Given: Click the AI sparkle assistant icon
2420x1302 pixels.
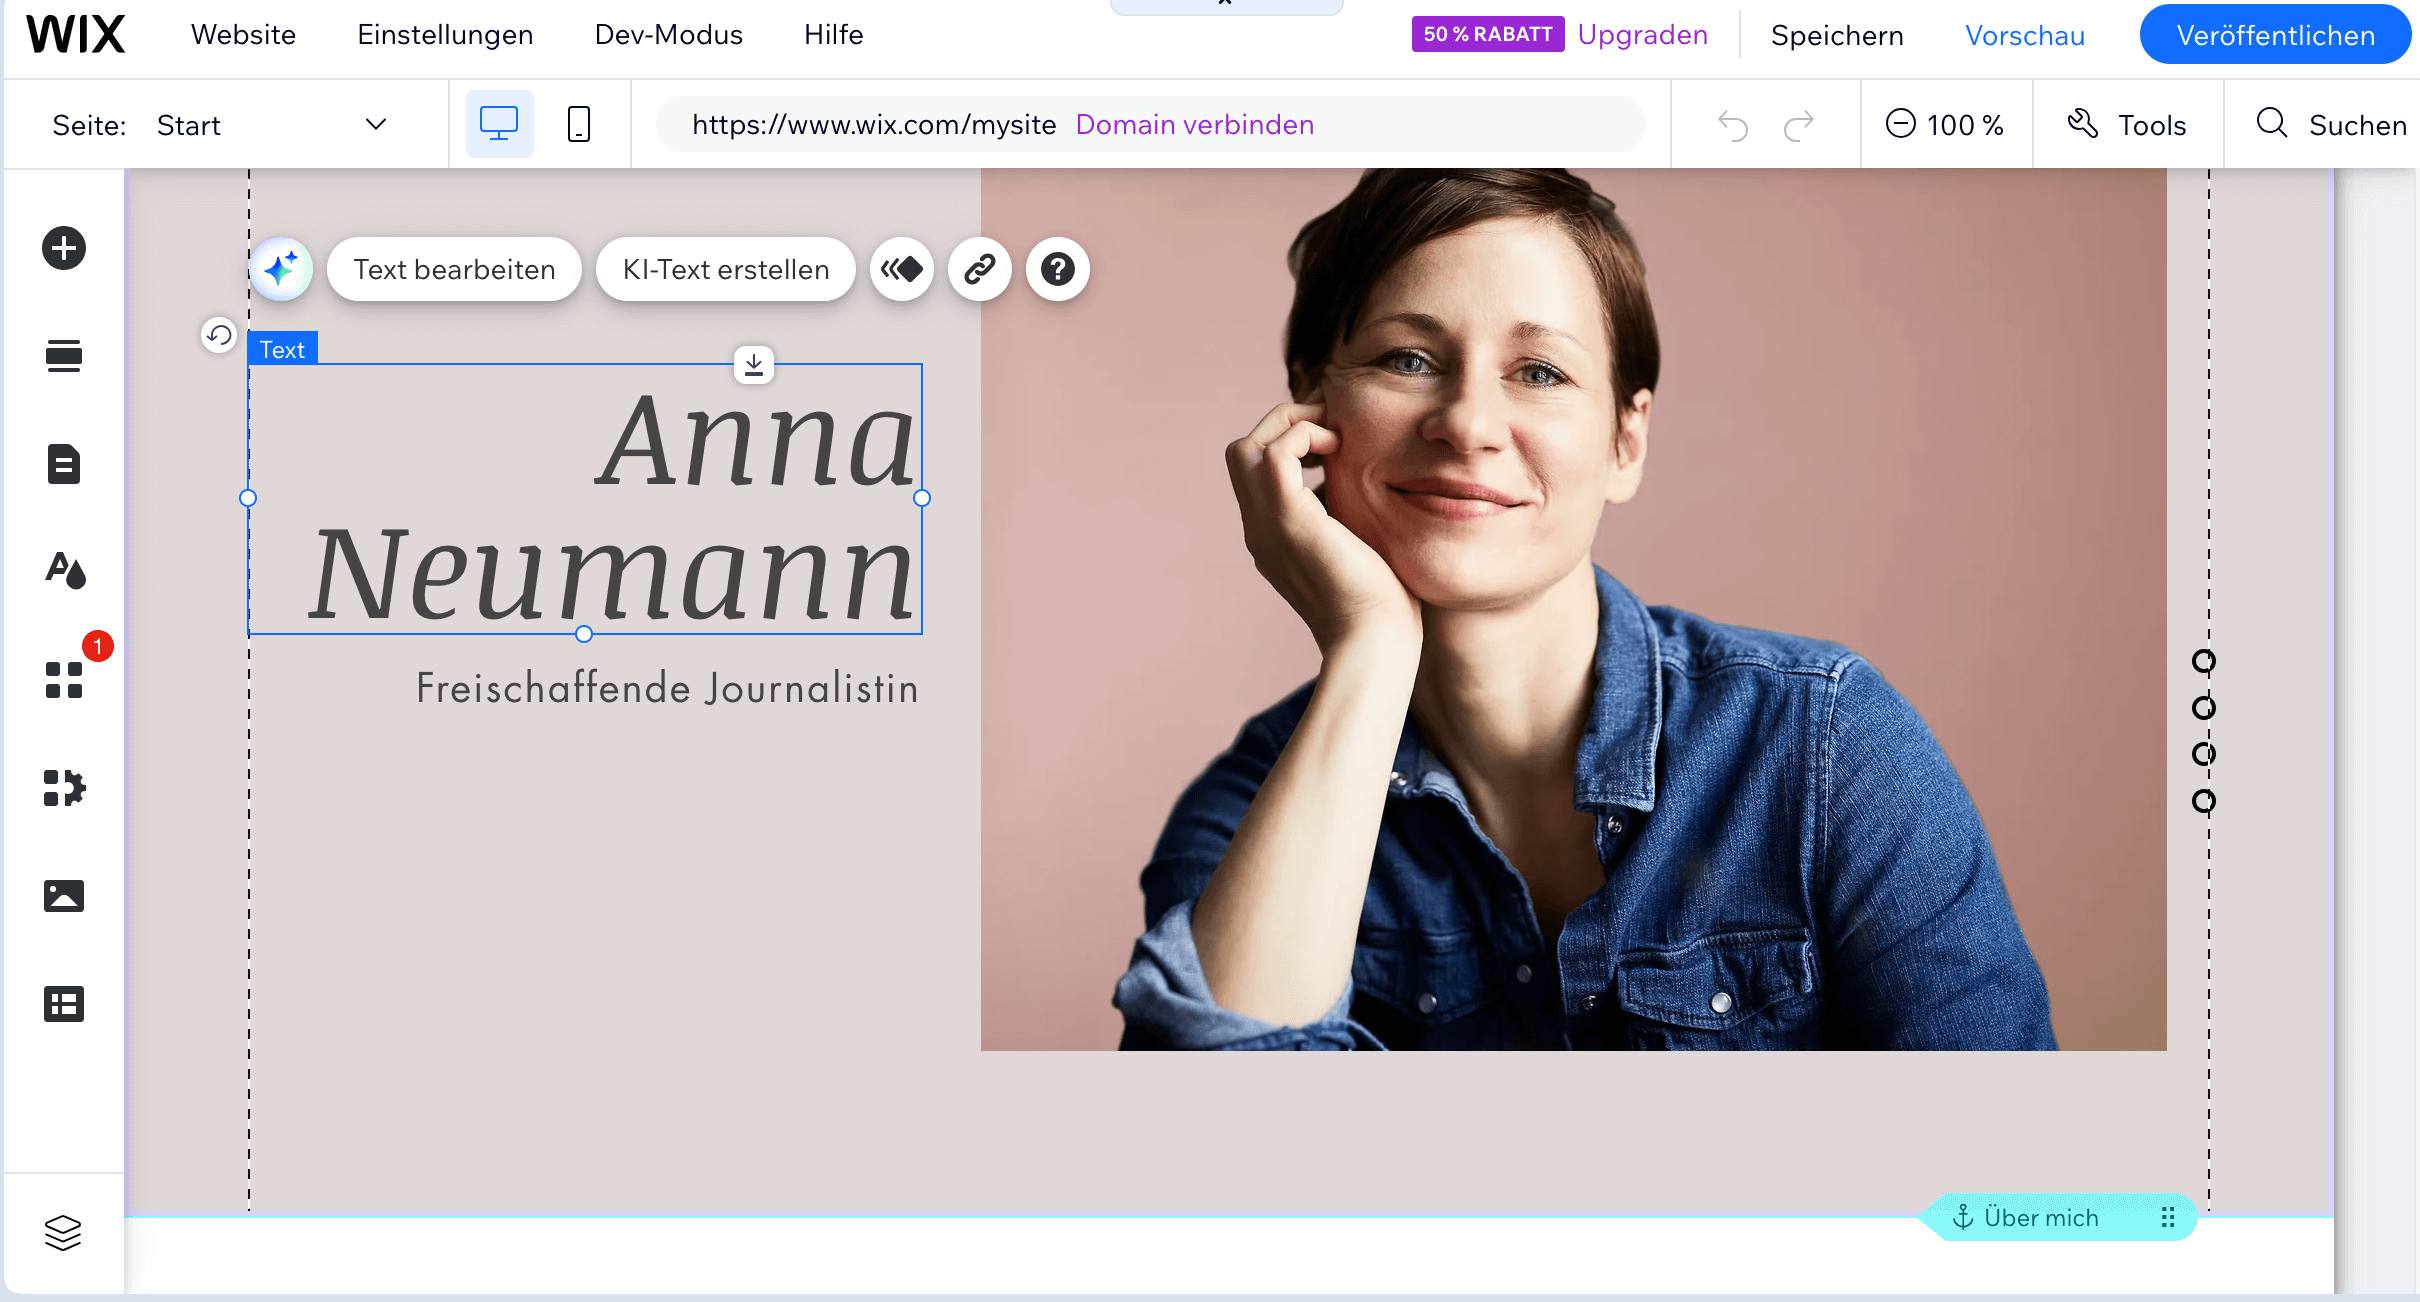Looking at the screenshot, I should (x=281, y=269).
